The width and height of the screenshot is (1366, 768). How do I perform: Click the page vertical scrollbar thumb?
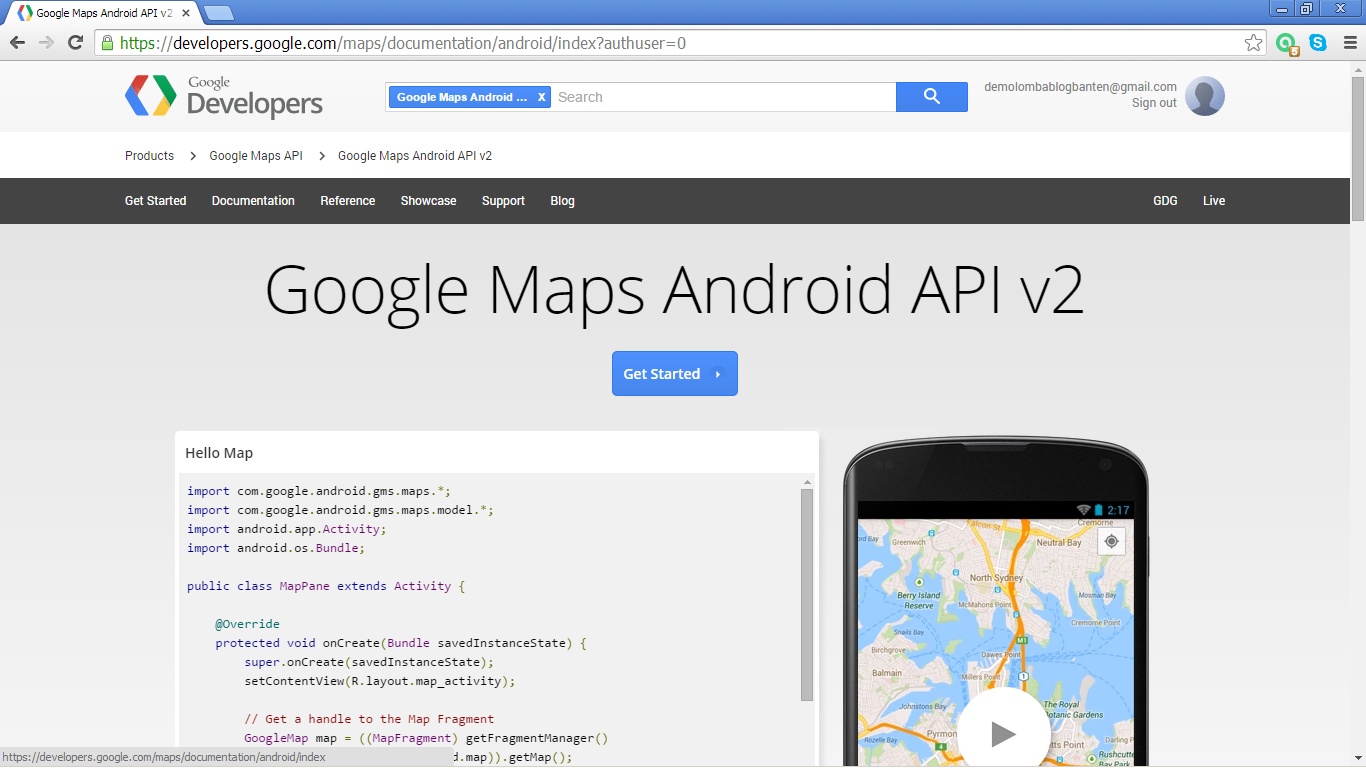(1357, 148)
